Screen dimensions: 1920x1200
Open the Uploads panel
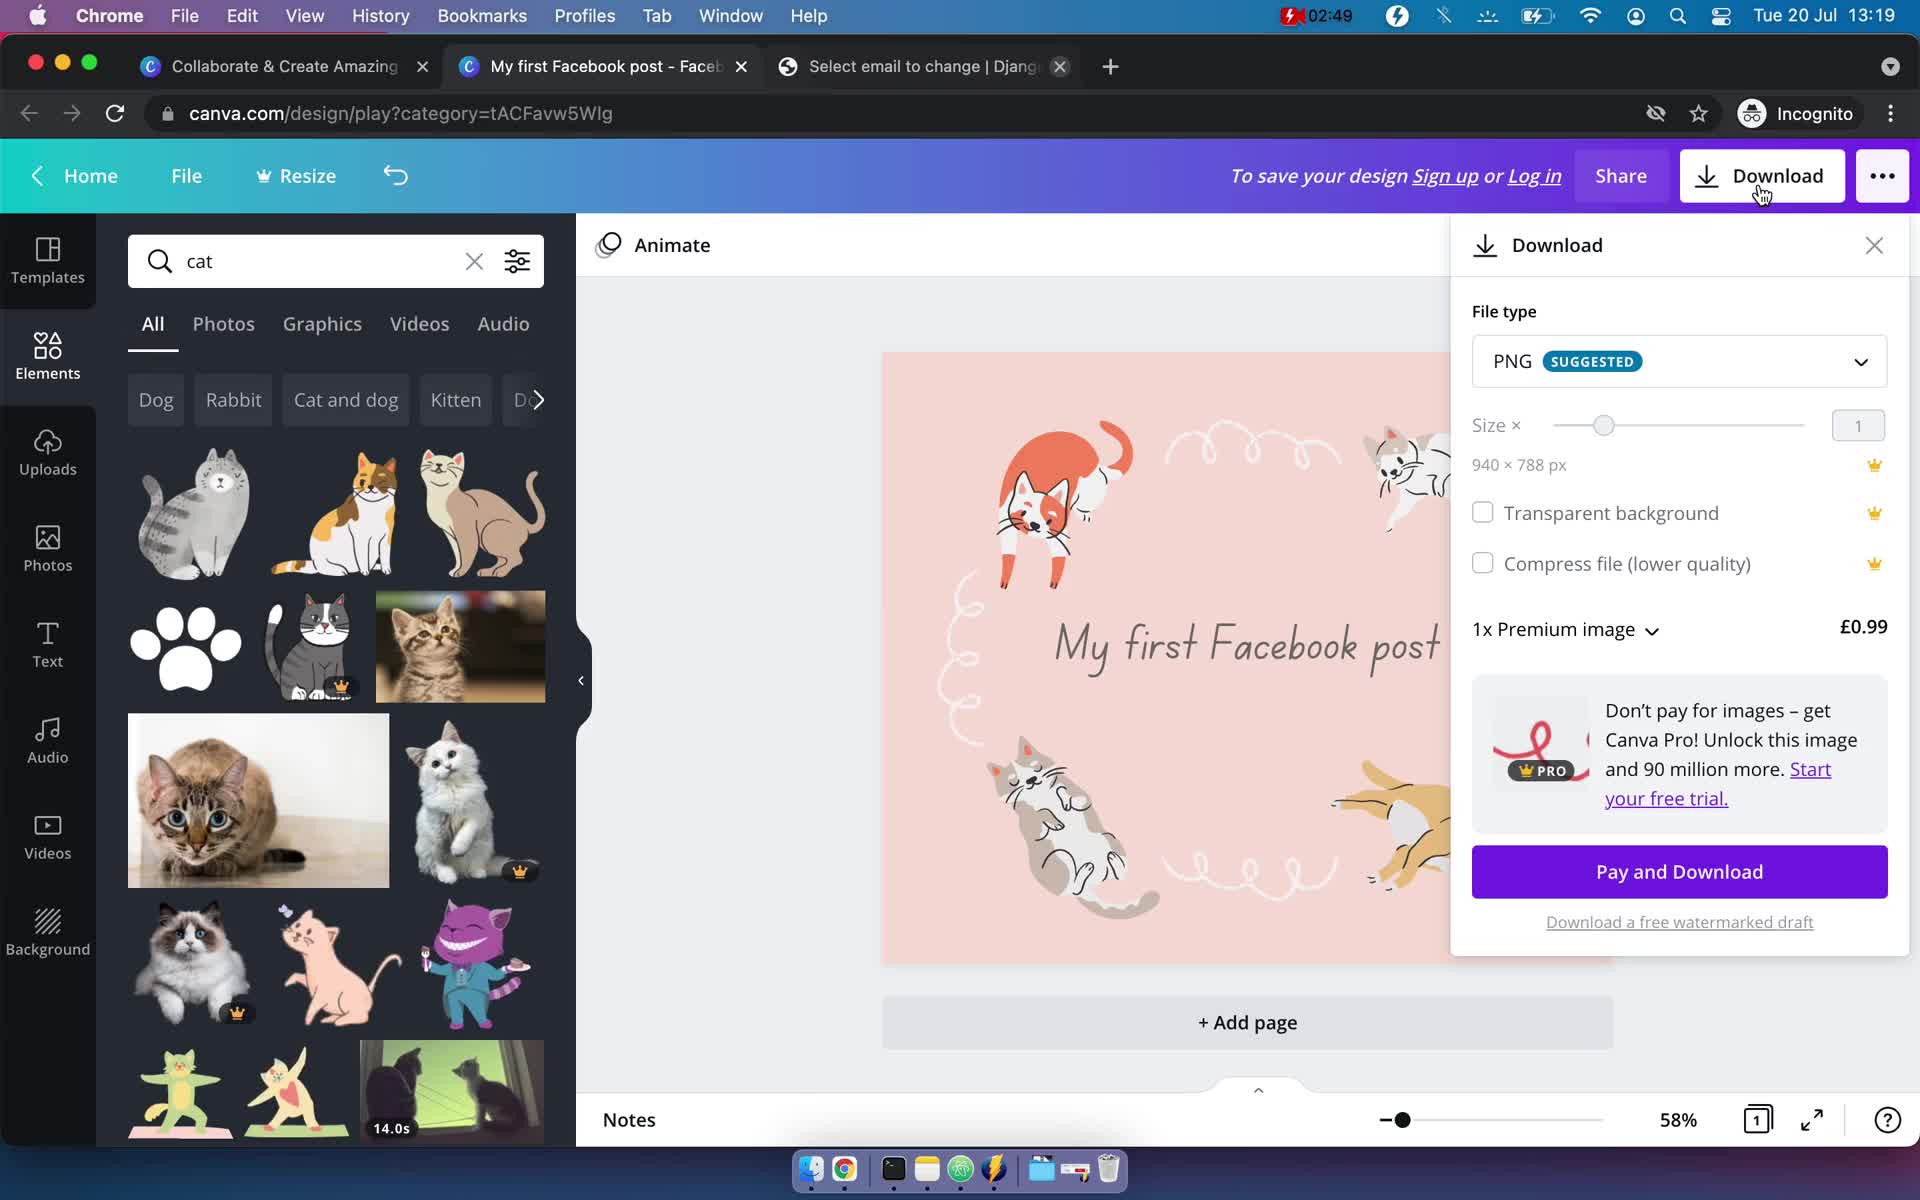tap(47, 452)
